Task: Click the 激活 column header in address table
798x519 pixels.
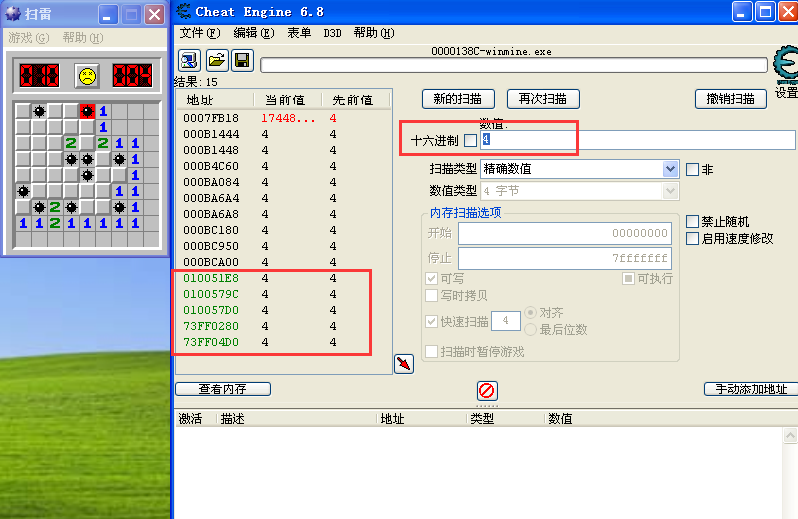Action: 190,419
